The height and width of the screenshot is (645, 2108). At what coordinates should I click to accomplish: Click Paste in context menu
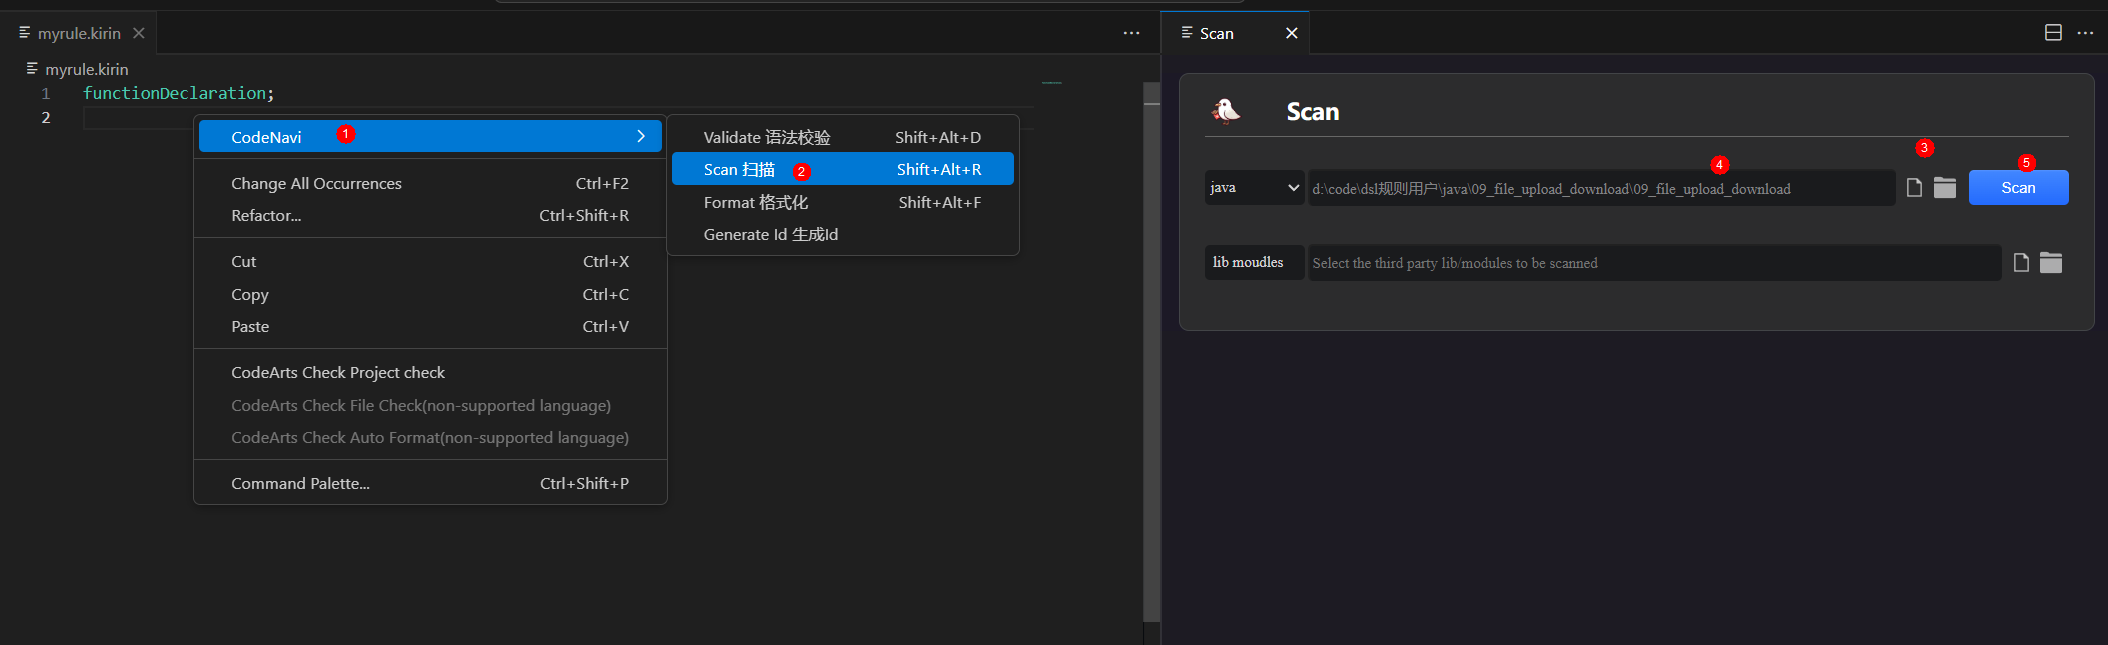(x=430, y=326)
